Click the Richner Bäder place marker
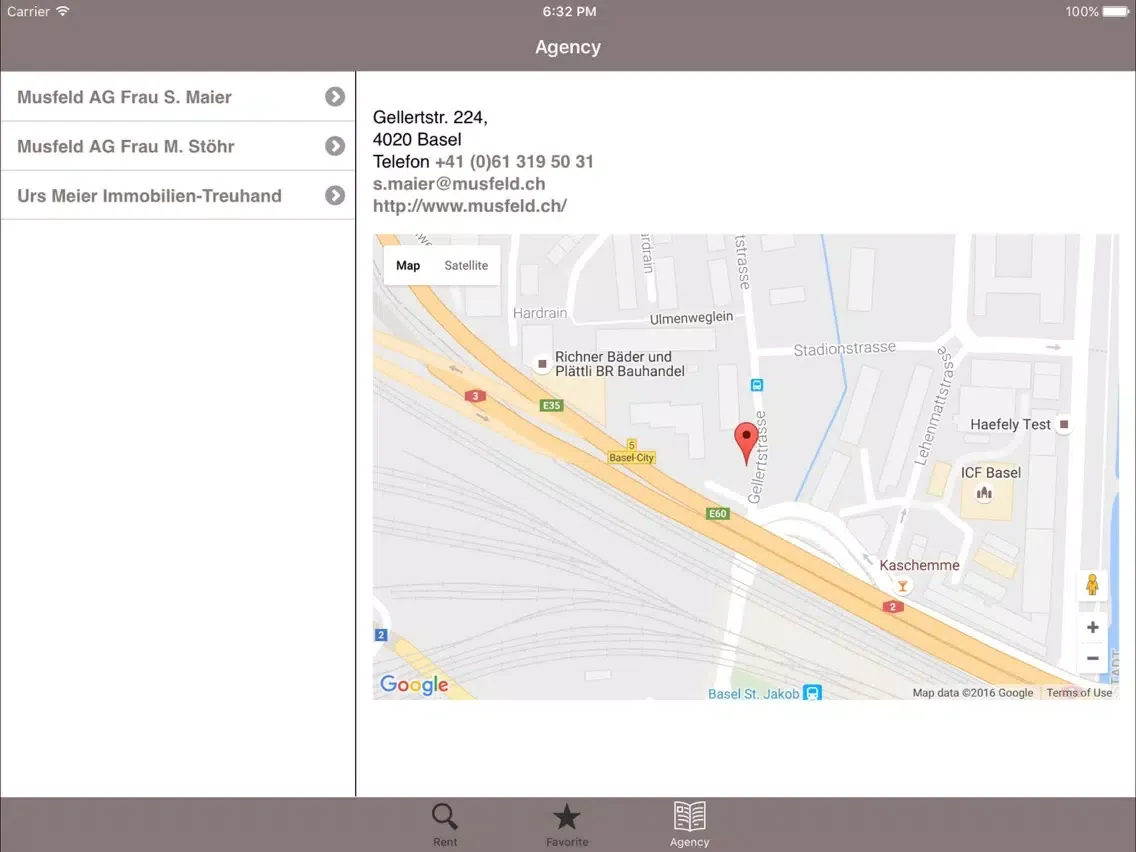 coord(542,364)
